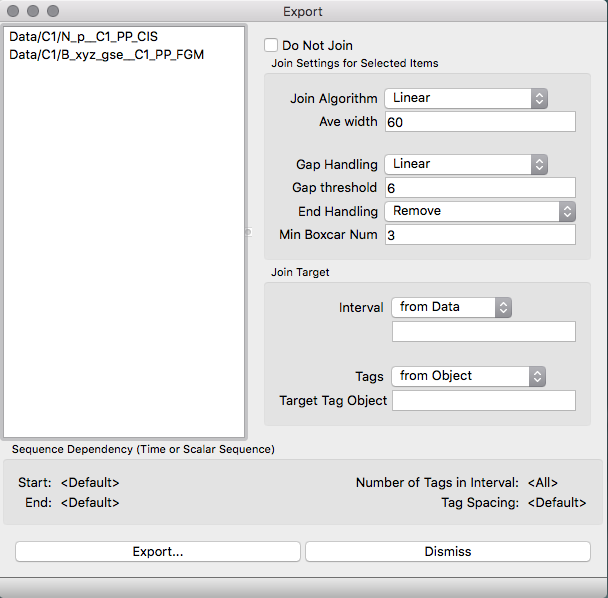Focus the Target Tag Object field
Screen dimensions: 608x598
click(483, 400)
